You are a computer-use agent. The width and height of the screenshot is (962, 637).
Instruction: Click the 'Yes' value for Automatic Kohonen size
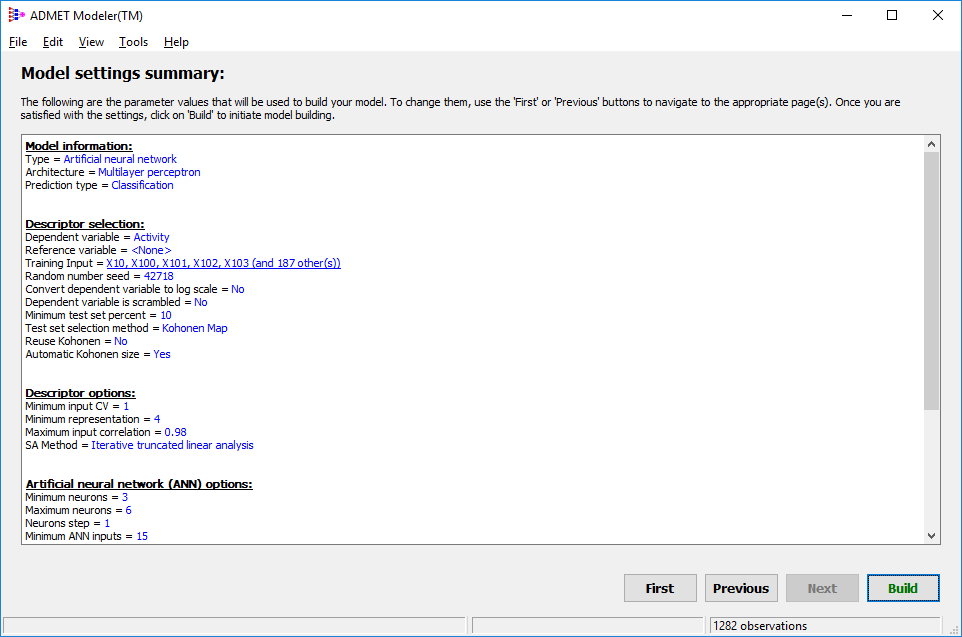(x=162, y=354)
